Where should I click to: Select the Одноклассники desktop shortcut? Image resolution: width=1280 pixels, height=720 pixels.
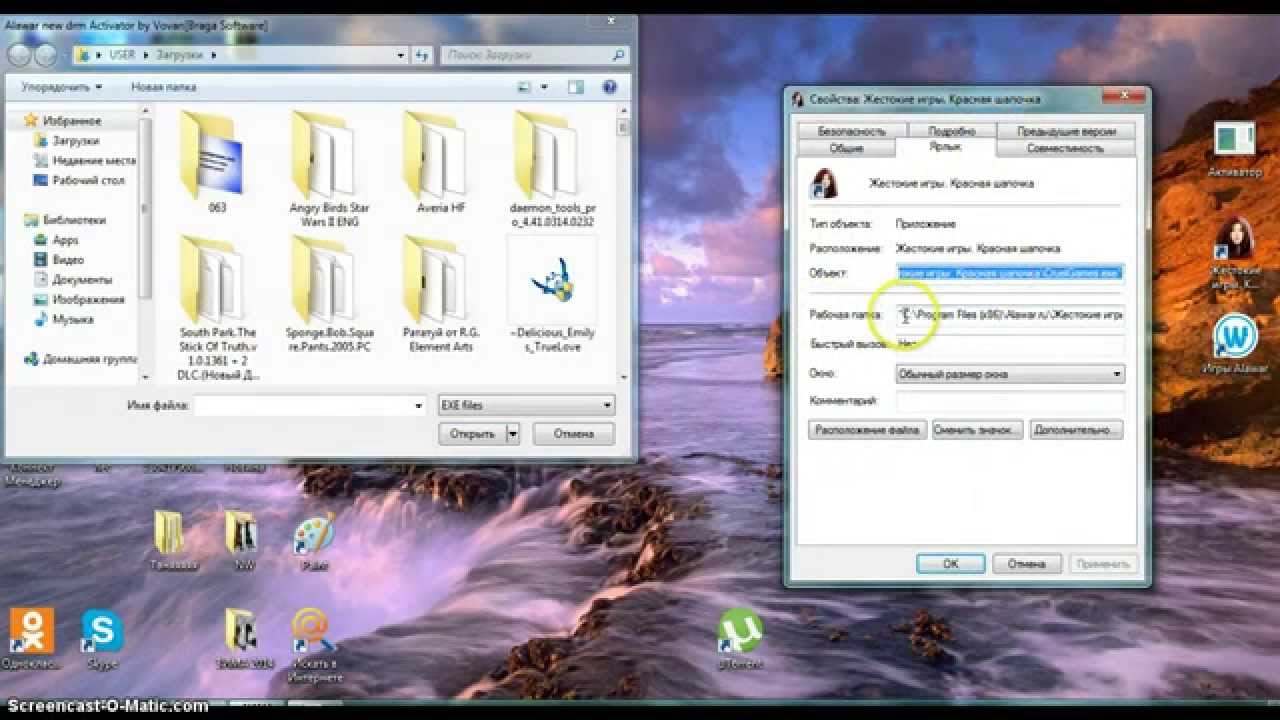click(32, 641)
